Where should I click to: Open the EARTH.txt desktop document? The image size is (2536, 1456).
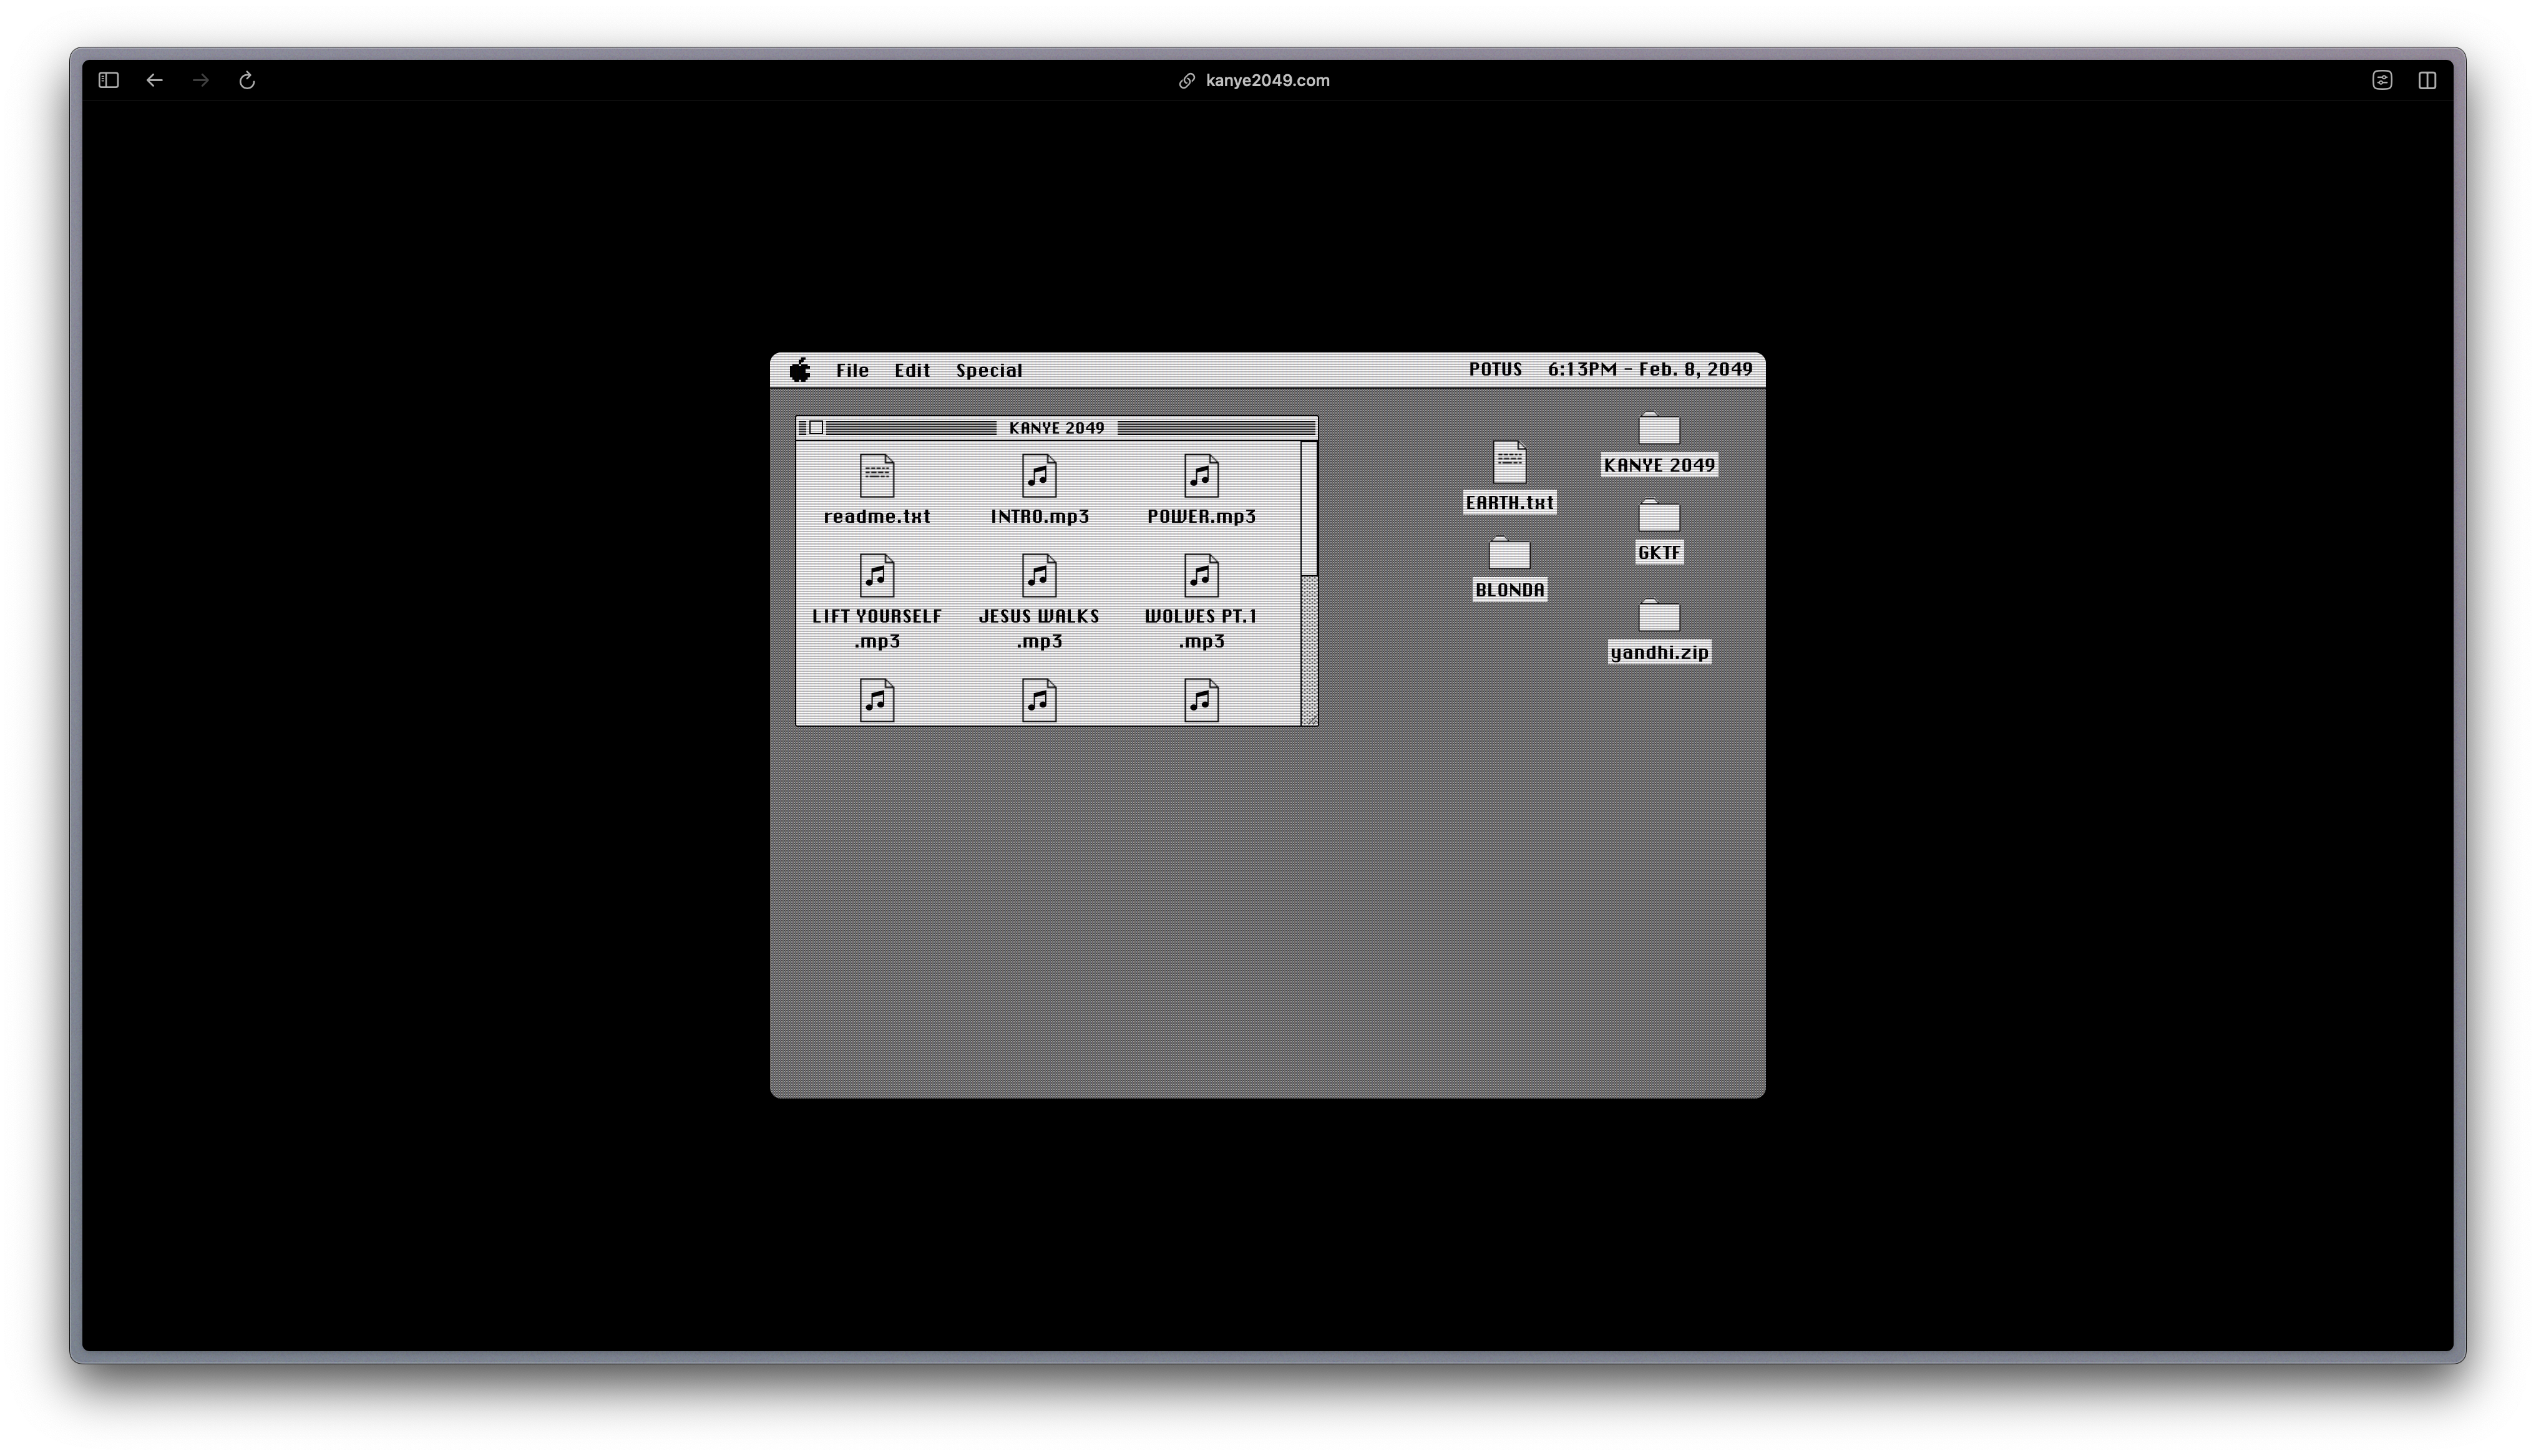click(x=1509, y=463)
